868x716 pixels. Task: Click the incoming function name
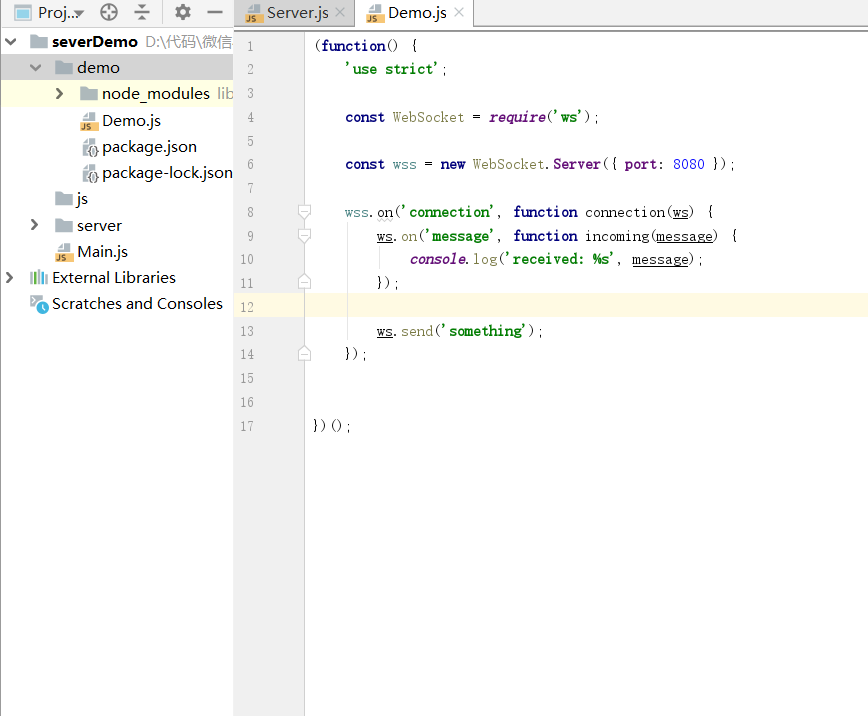click(x=617, y=236)
